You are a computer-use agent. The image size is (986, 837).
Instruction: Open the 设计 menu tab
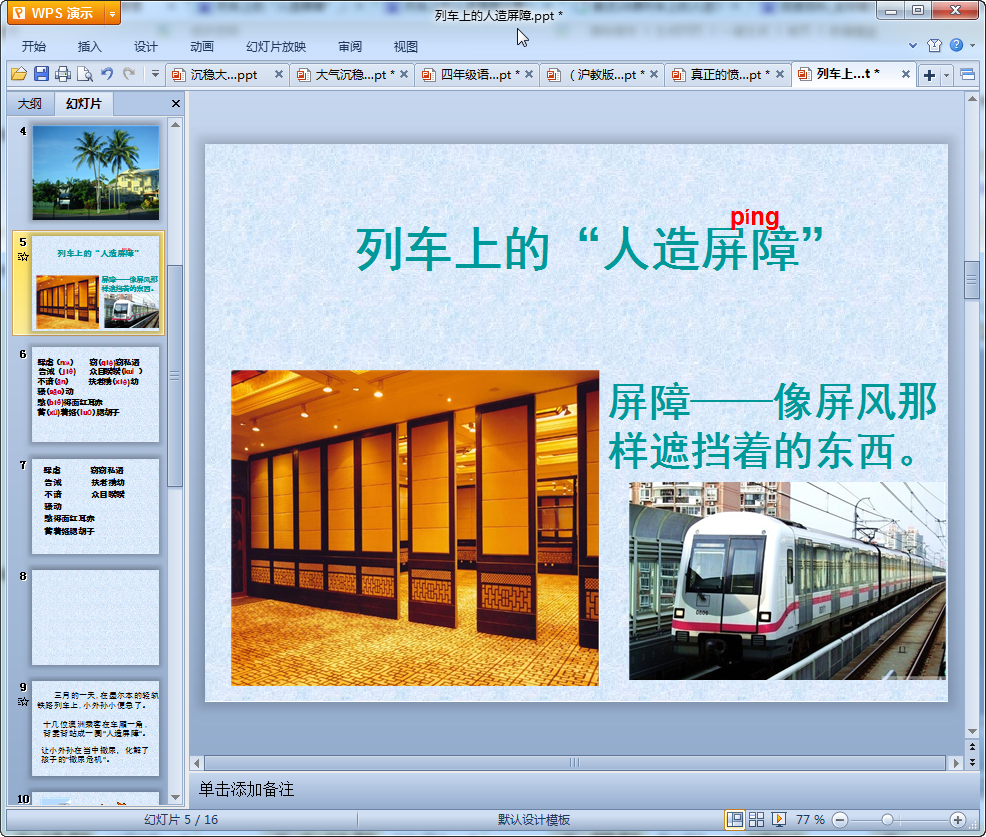[145, 47]
